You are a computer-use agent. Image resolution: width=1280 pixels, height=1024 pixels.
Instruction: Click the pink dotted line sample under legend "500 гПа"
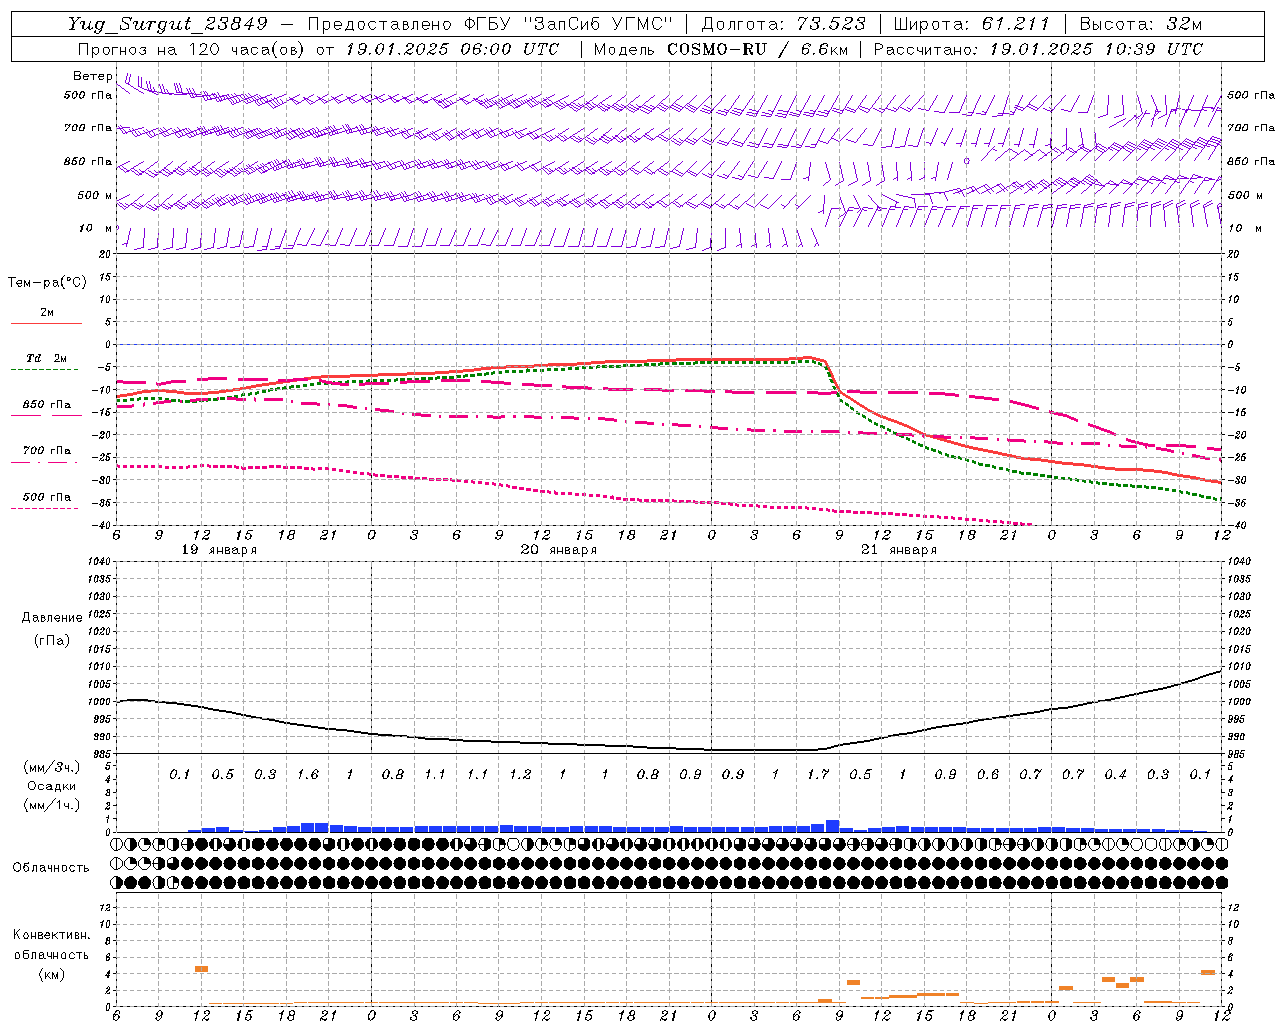tap(44, 509)
